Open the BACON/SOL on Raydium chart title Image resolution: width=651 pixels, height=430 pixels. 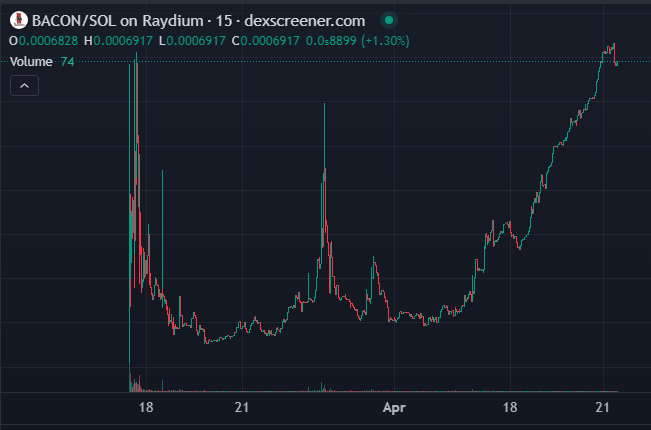[x=198, y=21]
